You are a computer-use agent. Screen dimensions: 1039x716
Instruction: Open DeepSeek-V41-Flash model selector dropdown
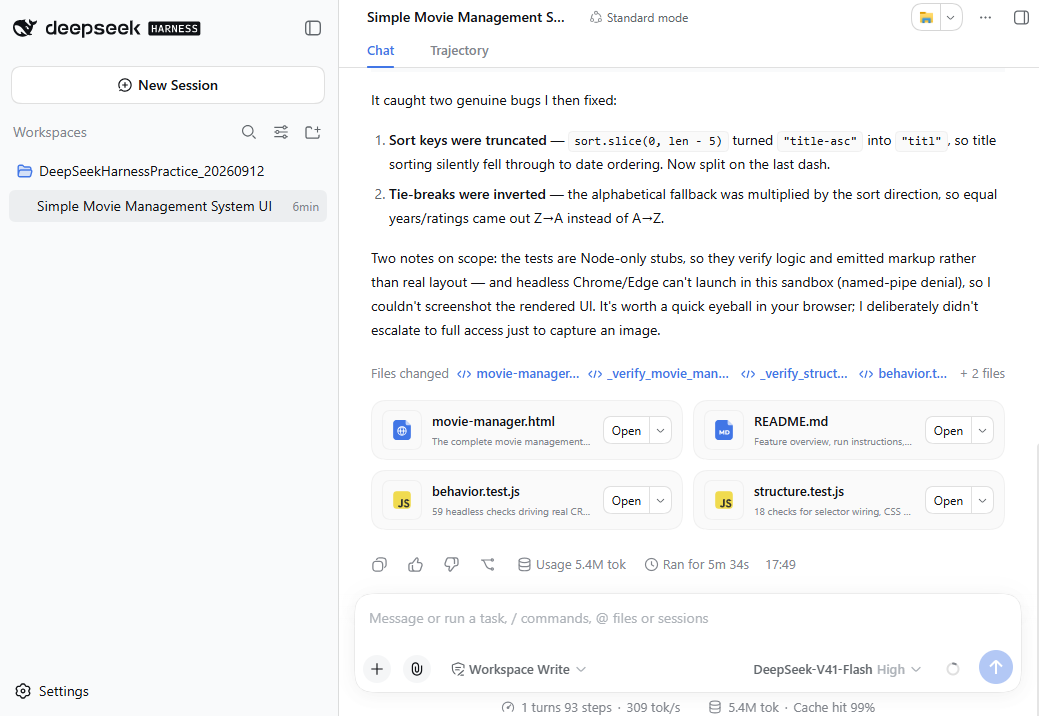pyautogui.click(x=837, y=669)
